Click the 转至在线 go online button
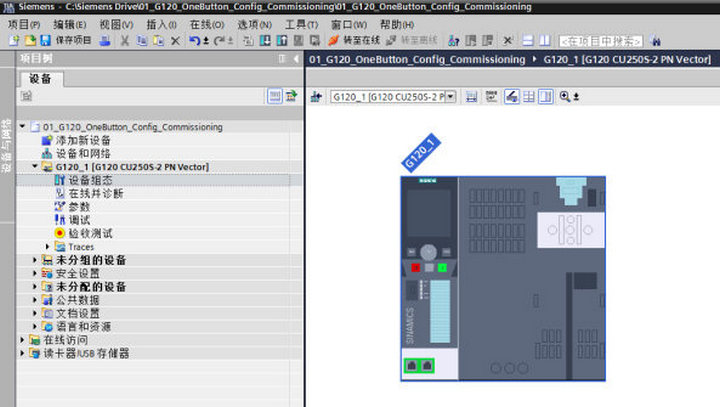Image resolution: width=720 pixels, height=407 pixels. [354, 41]
